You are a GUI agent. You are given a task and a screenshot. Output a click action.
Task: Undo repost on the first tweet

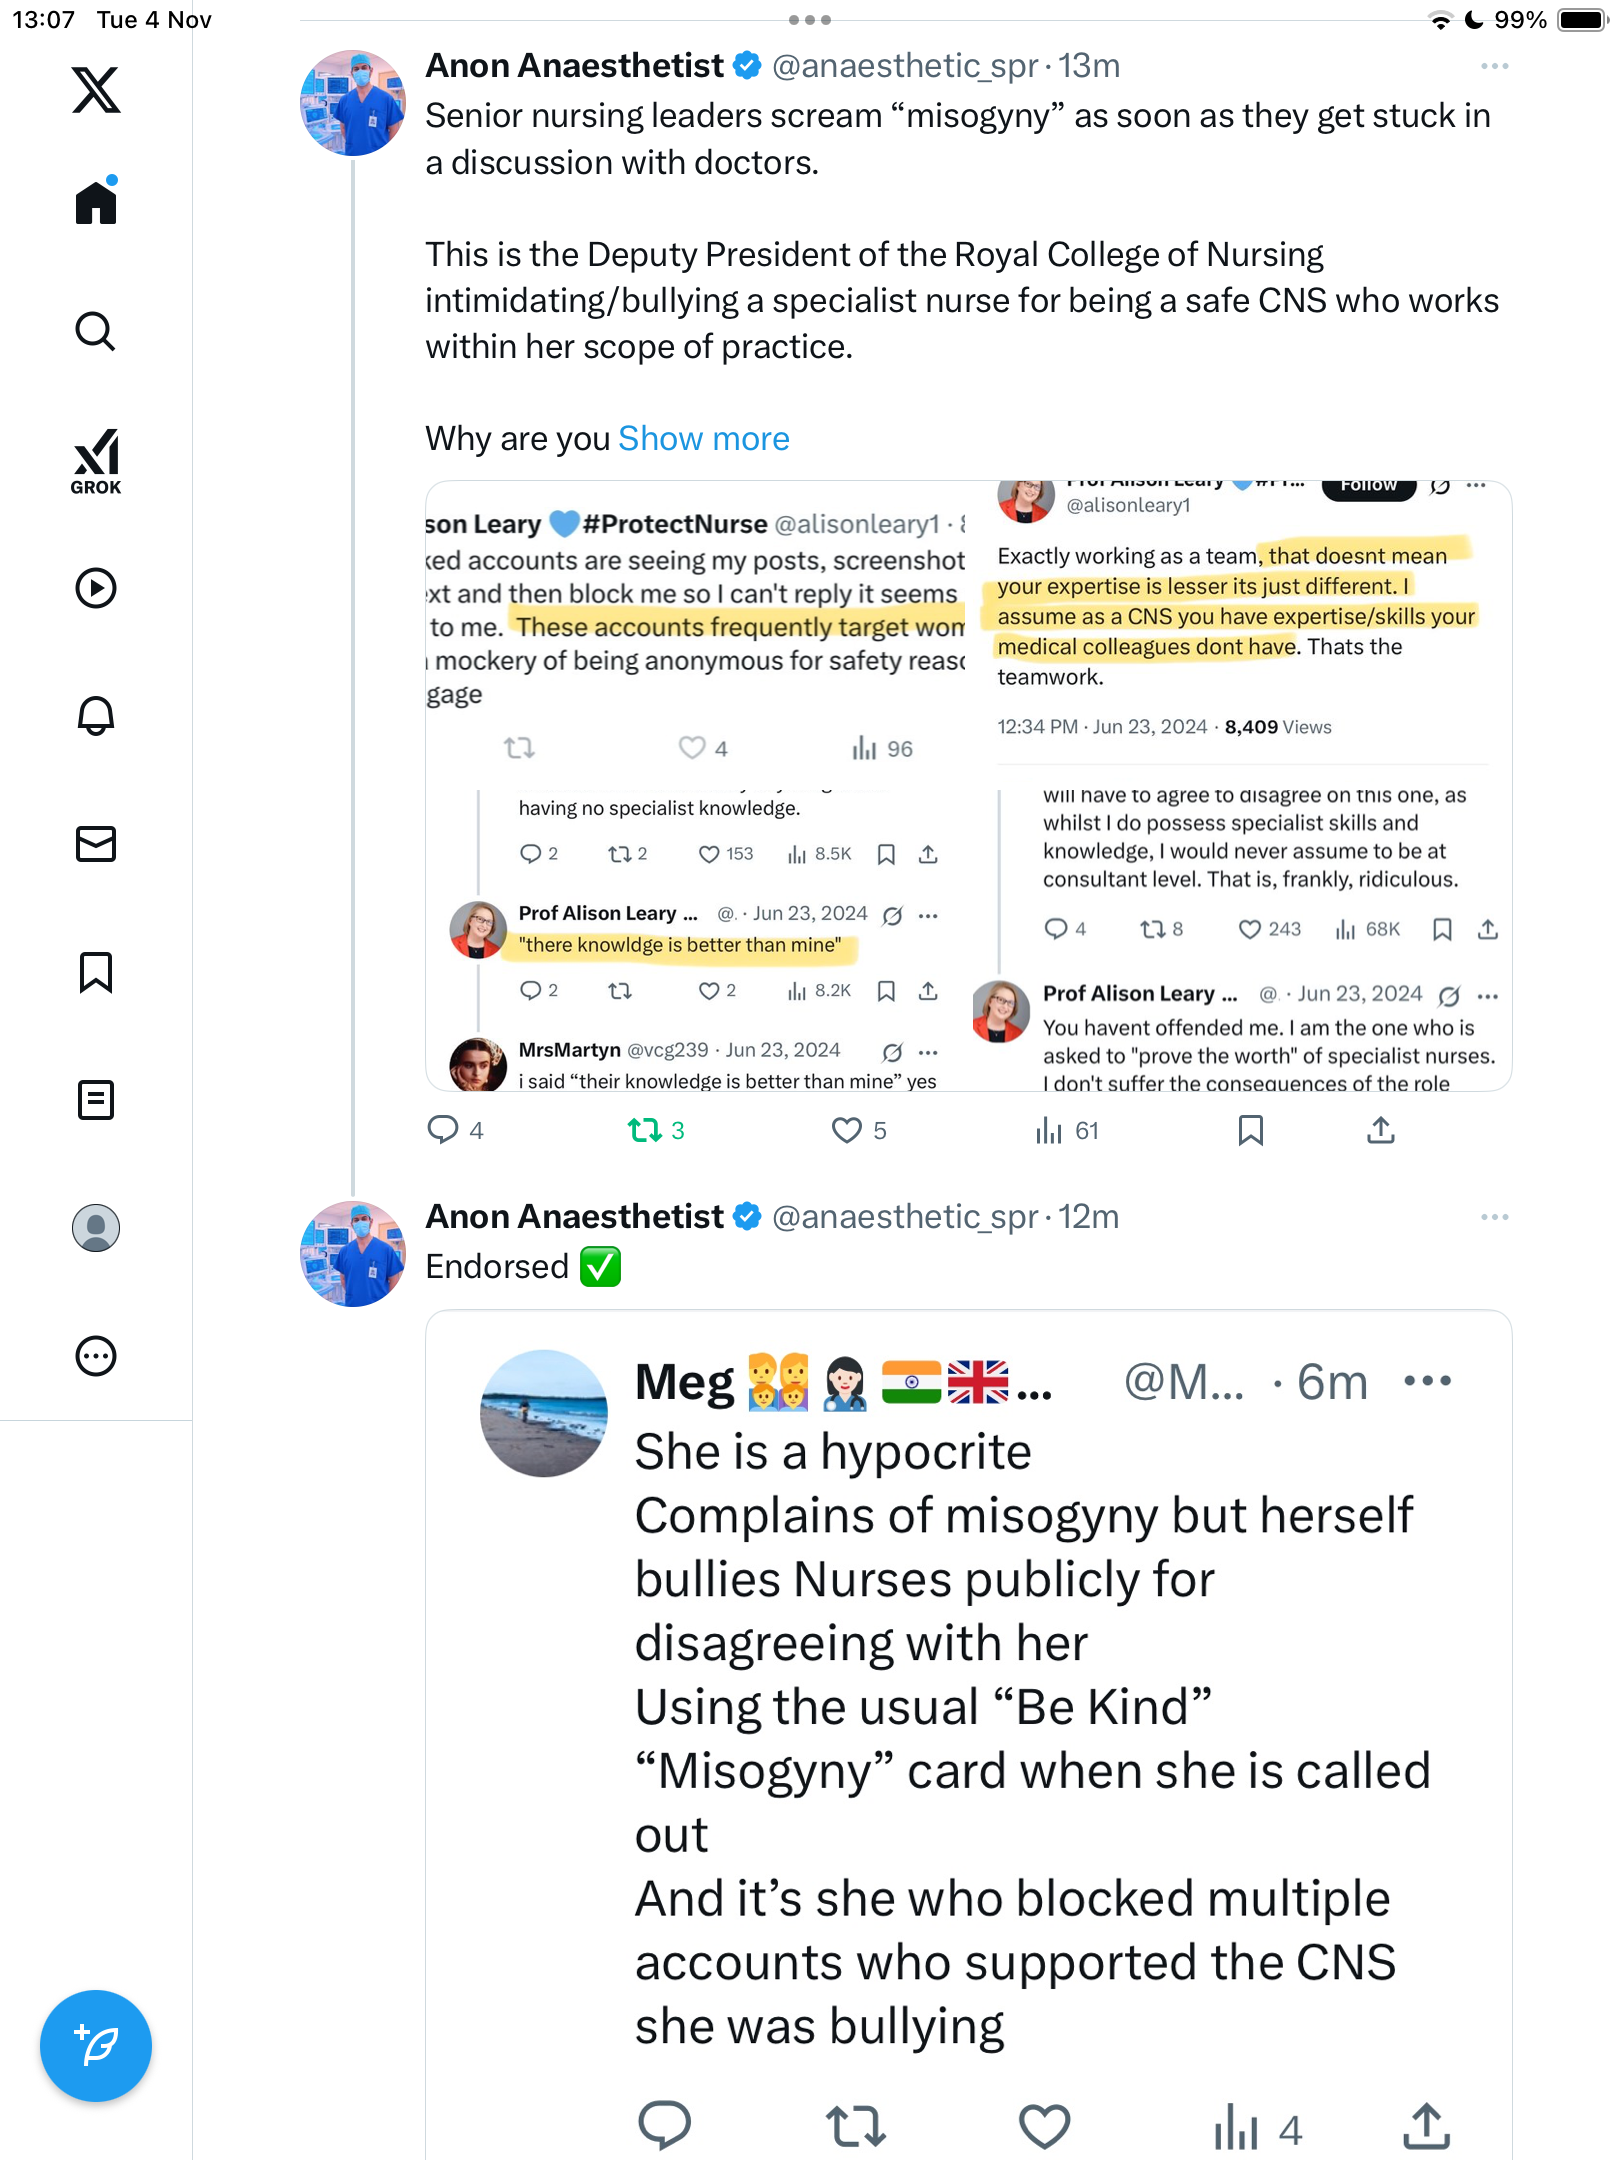[x=645, y=1130]
